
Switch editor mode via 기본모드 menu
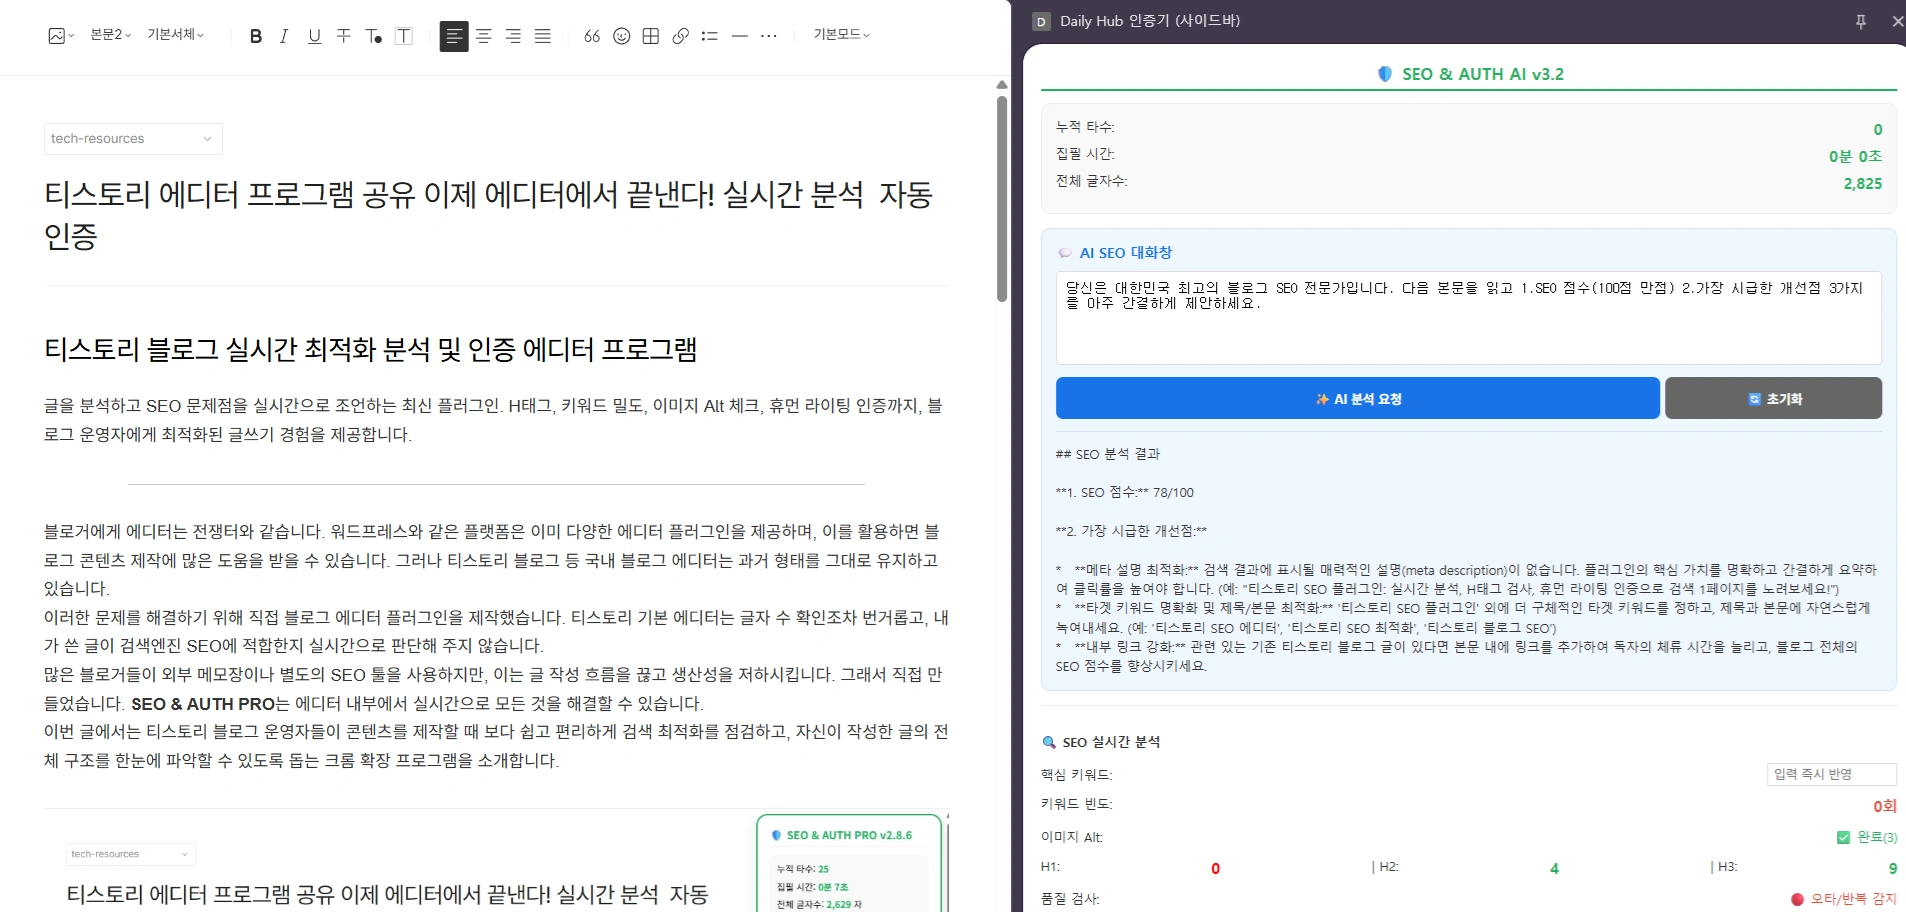point(841,35)
